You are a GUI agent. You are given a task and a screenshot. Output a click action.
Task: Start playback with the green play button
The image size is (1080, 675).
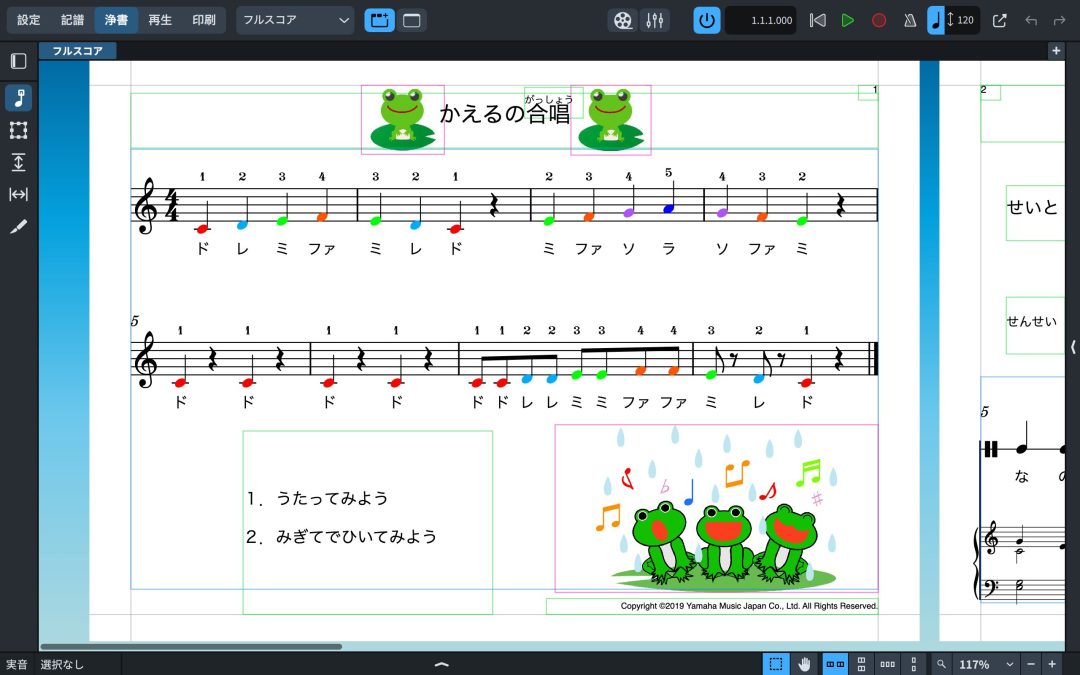coord(848,20)
